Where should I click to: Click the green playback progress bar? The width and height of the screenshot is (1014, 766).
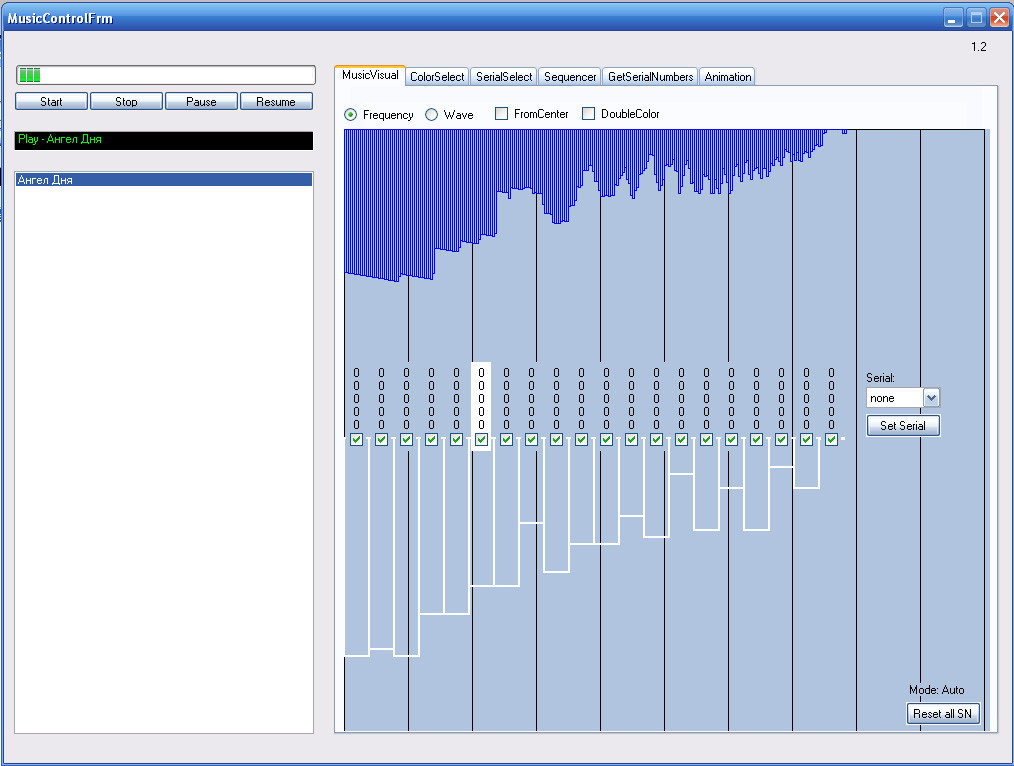165,75
